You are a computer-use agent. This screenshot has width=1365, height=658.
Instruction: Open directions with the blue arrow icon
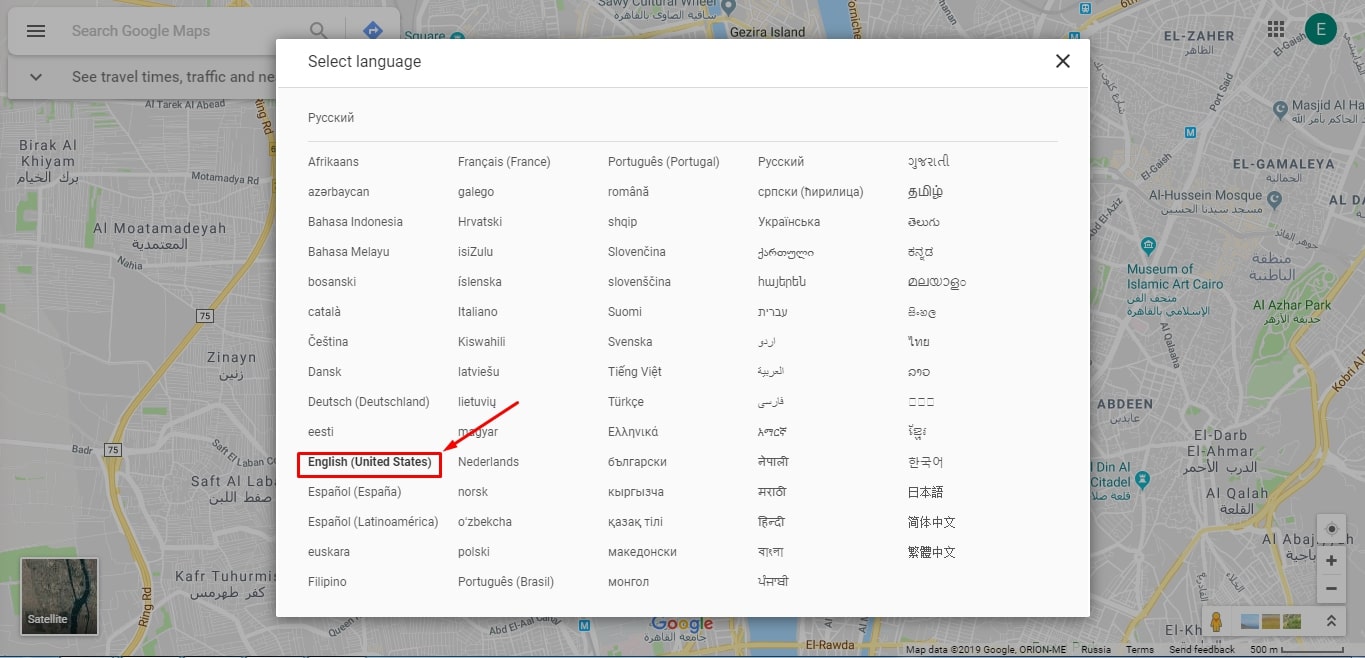coord(373,31)
